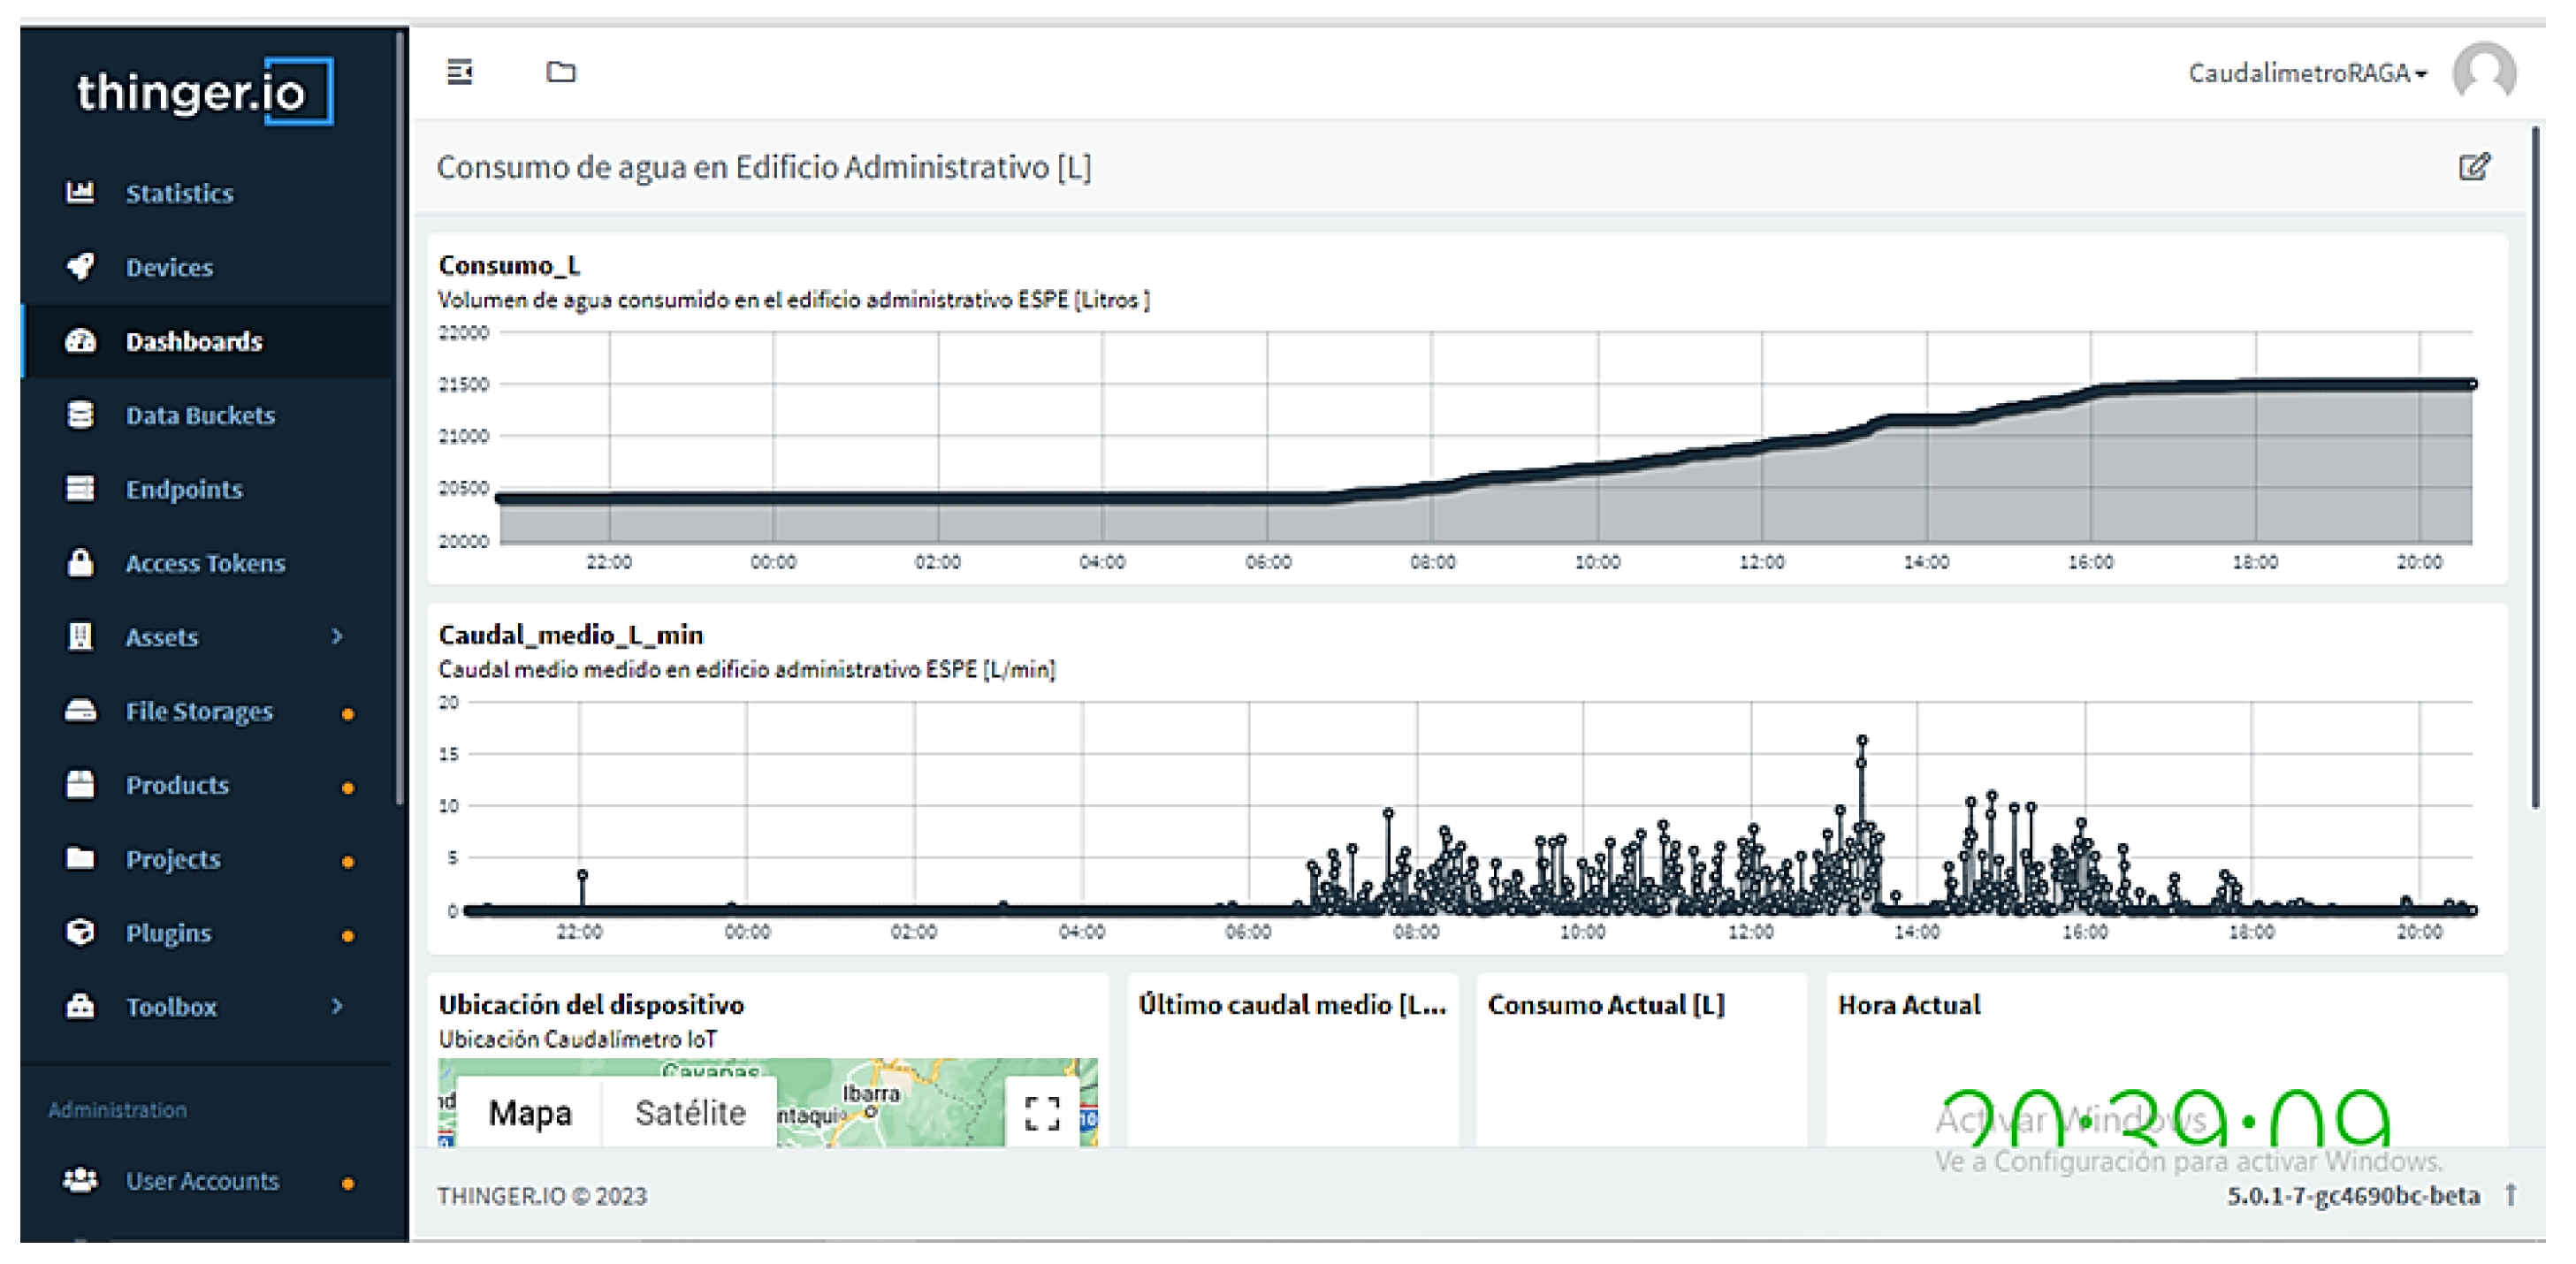
Task: Collapse the sidebar with the menu icon
Action: 459,72
